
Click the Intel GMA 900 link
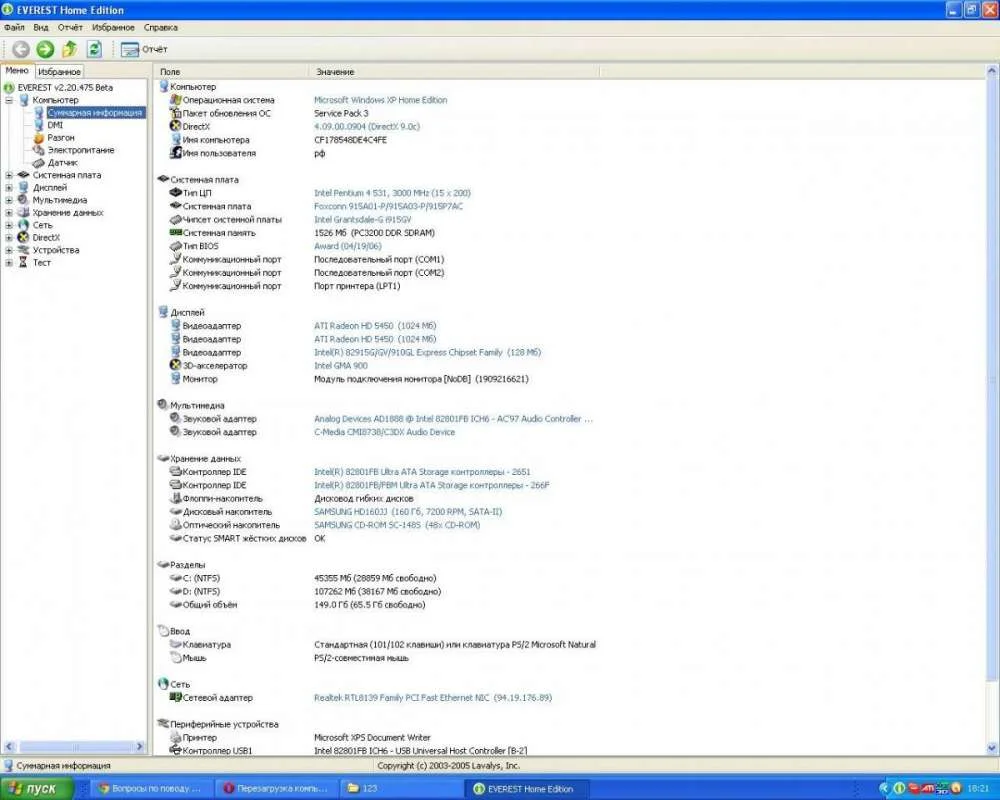click(341, 366)
